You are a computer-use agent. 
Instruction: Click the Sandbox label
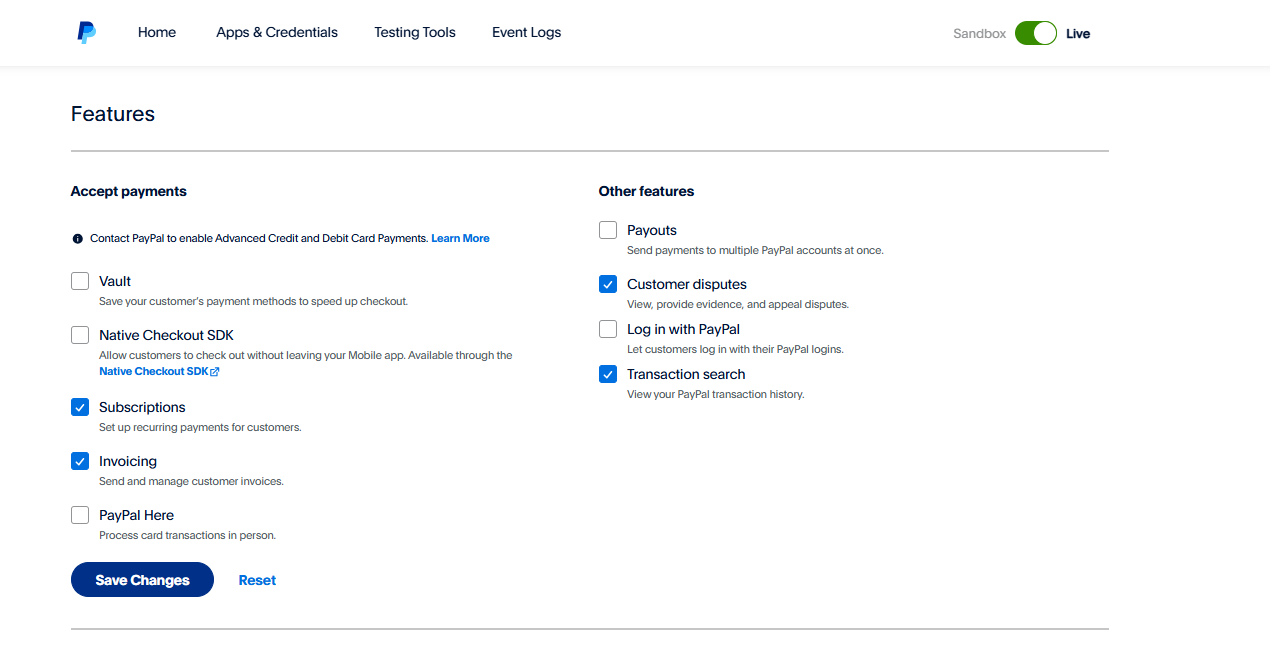pyautogui.click(x=979, y=34)
